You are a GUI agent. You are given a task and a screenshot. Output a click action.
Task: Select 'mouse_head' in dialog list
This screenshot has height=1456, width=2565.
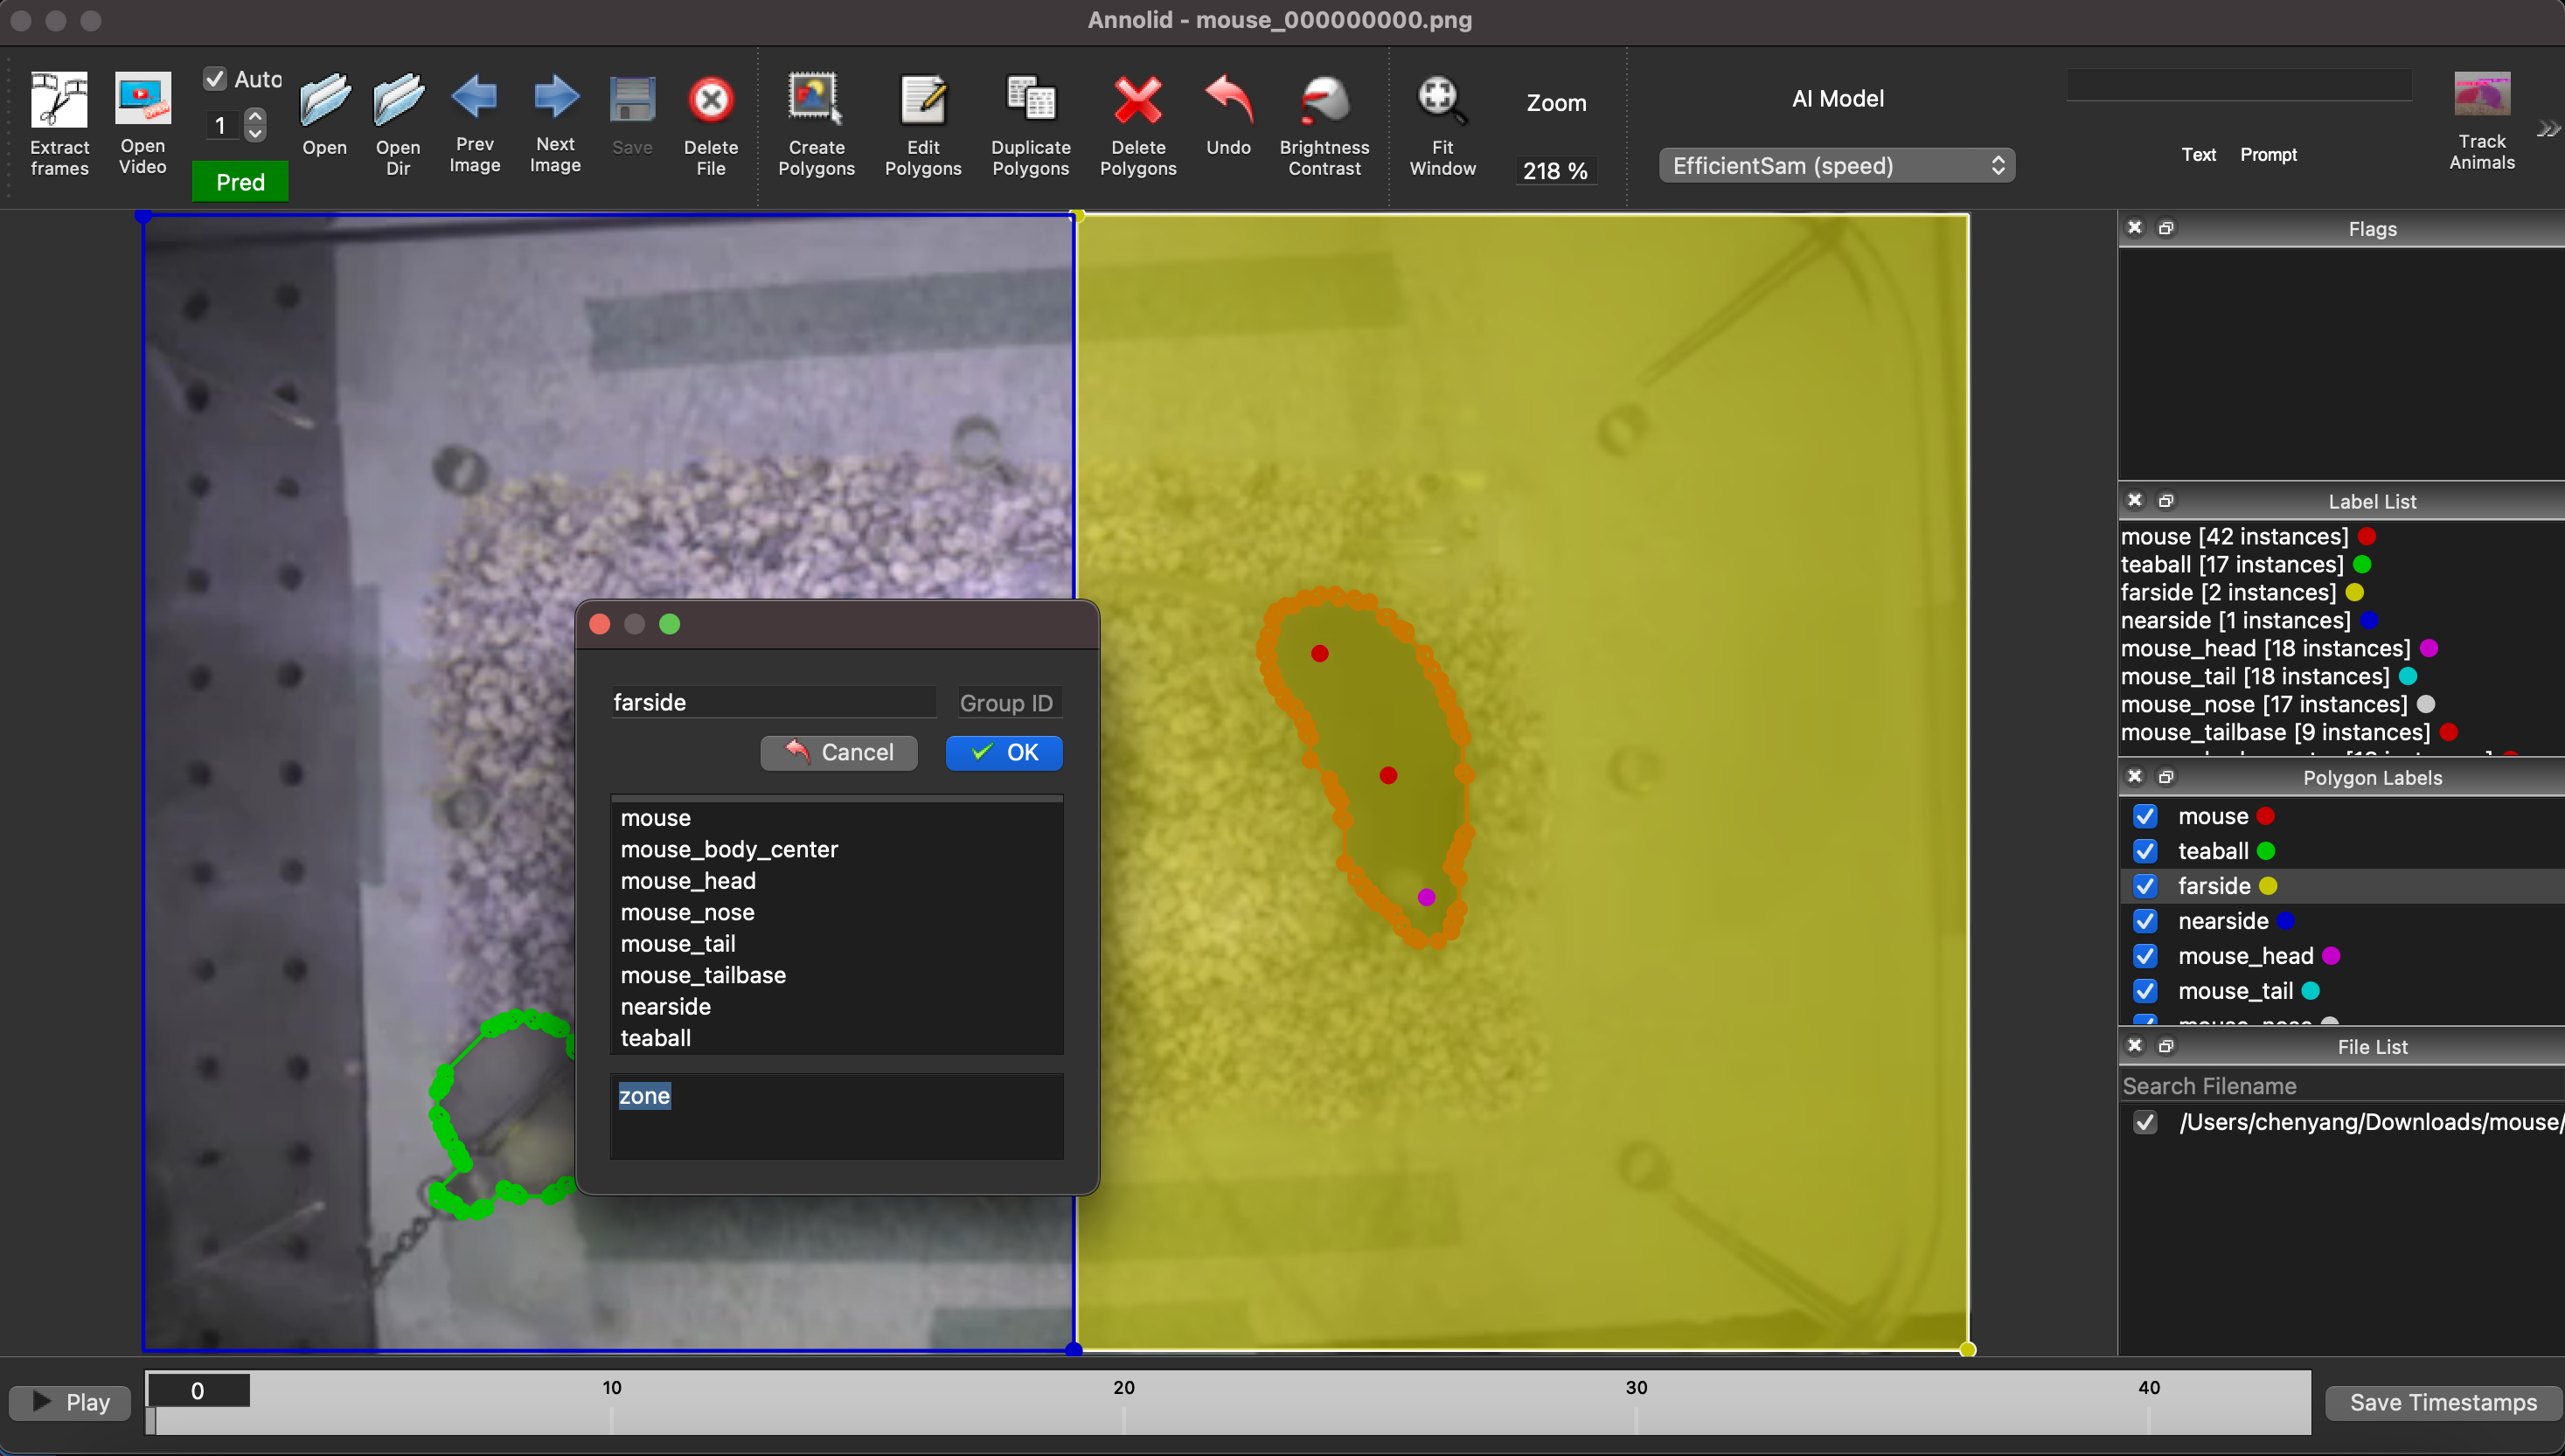pos(836,881)
